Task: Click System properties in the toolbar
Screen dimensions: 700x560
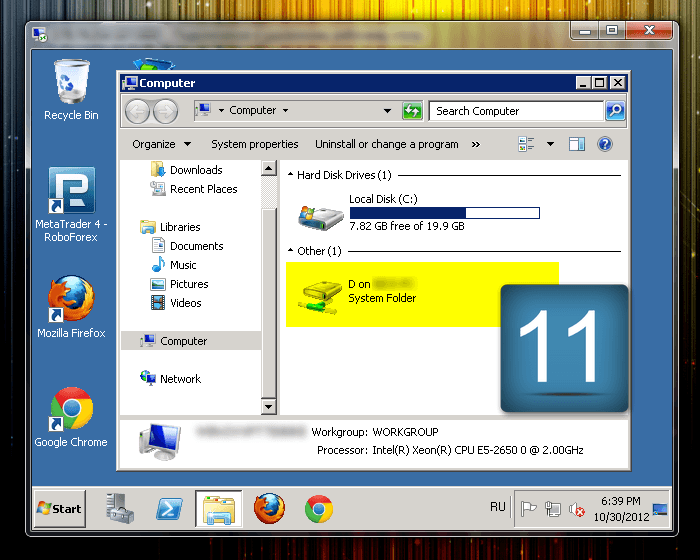Action: click(255, 144)
